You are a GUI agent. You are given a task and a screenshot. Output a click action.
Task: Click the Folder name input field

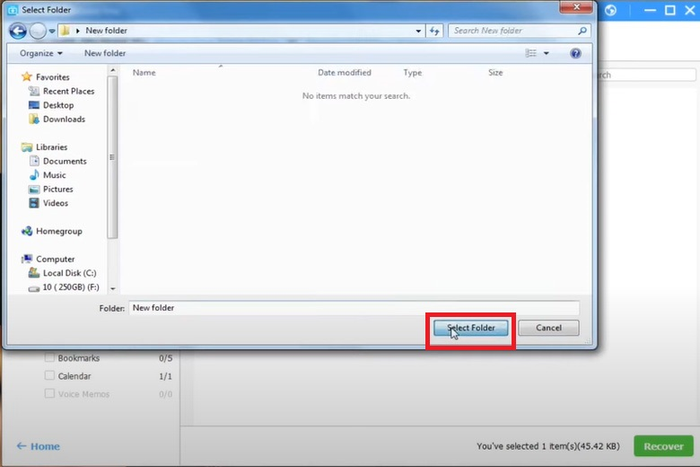click(x=353, y=308)
